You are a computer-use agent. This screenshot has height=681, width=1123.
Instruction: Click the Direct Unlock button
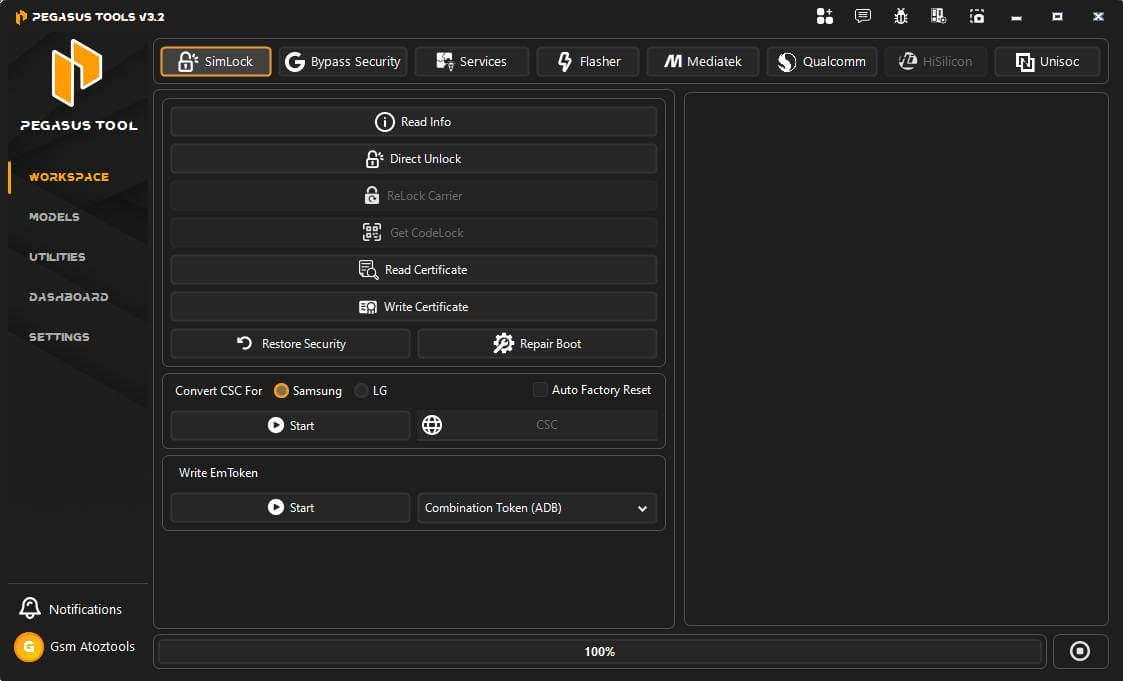click(x=413, y=158)
